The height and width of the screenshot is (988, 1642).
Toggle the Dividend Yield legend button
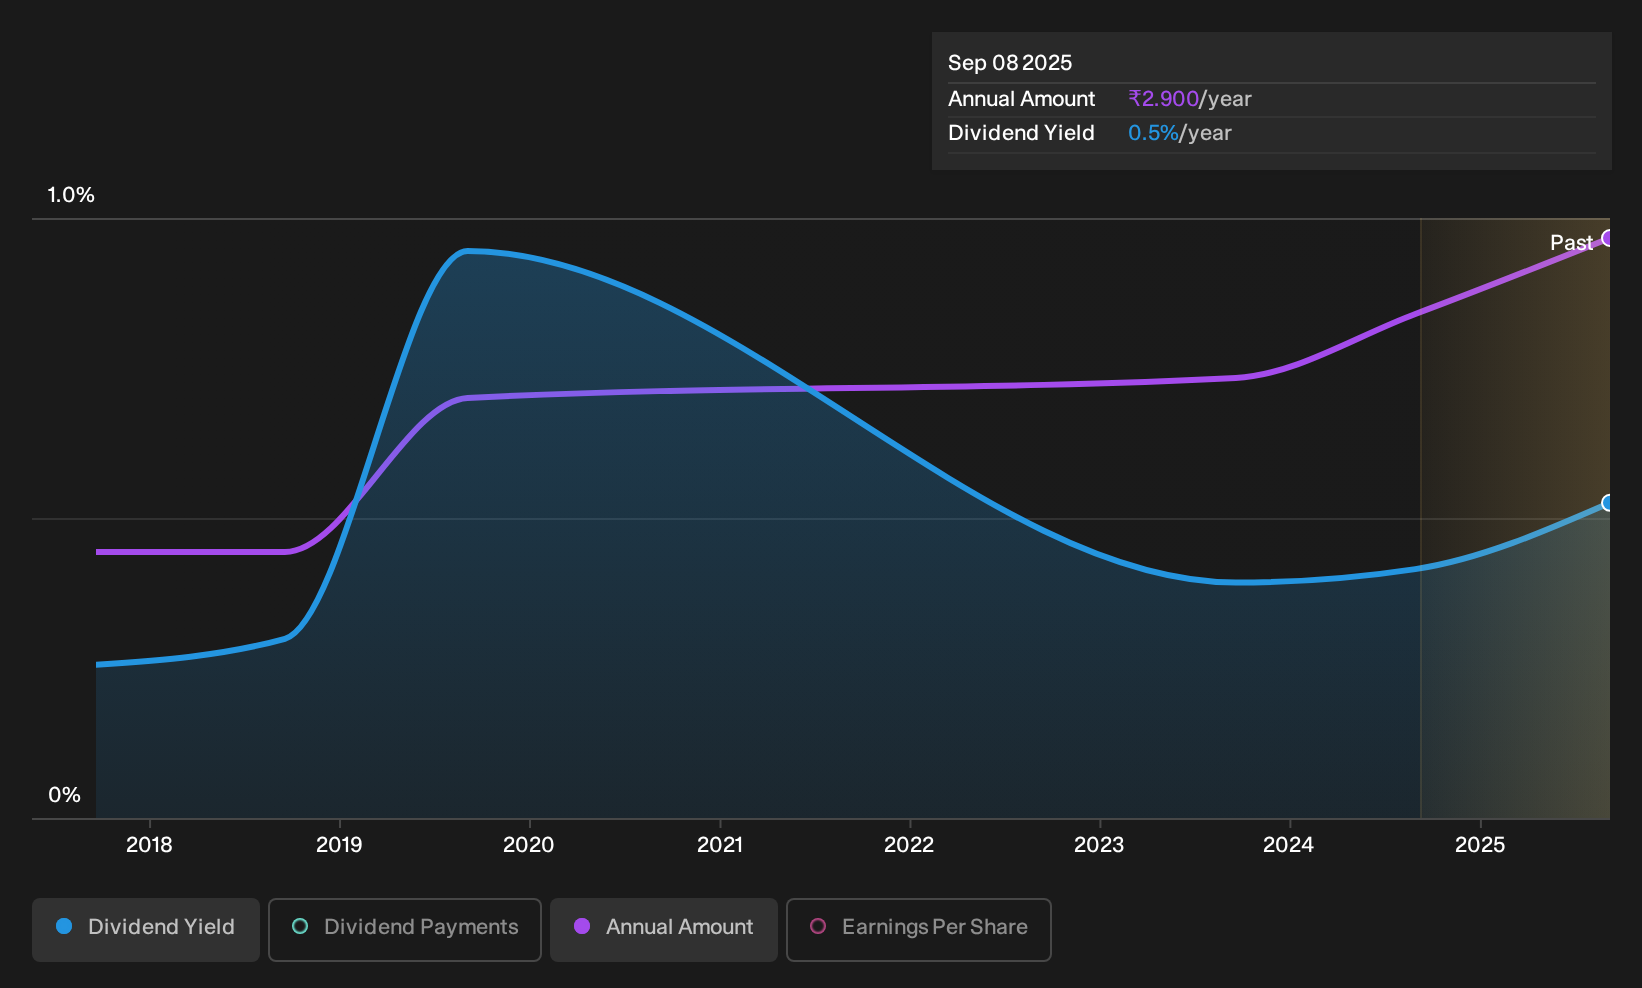point(146,930)
